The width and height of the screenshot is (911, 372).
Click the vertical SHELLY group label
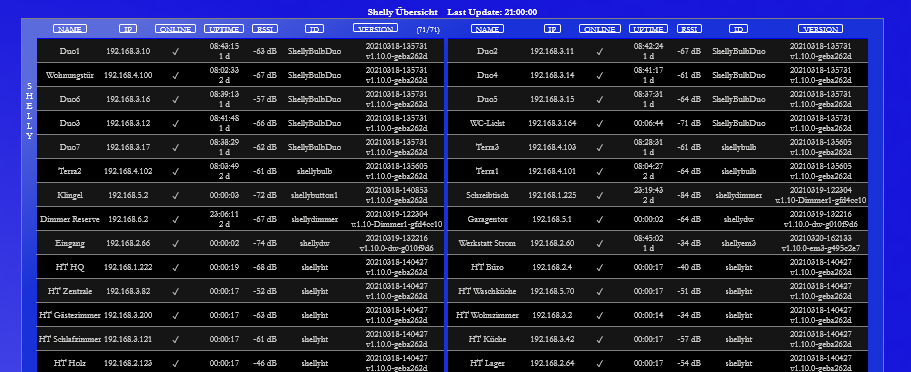tap(30, 111)
